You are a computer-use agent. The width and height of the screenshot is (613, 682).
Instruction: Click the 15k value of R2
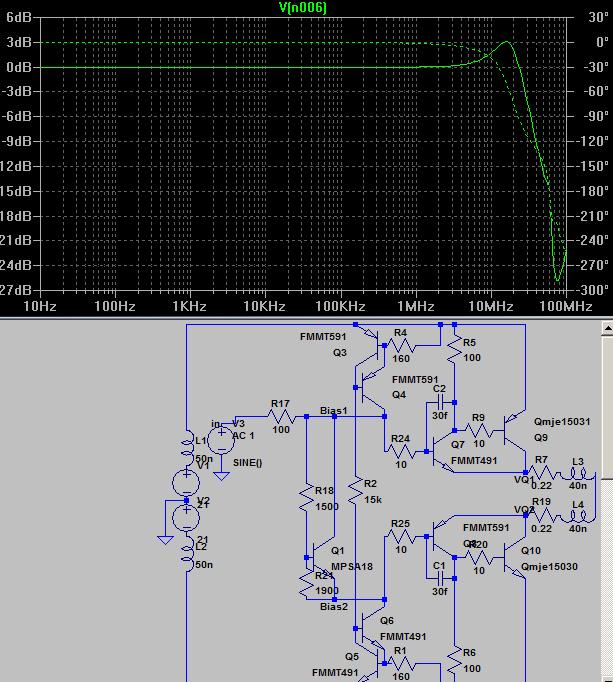pyautogui.click(x=373, y=499)
